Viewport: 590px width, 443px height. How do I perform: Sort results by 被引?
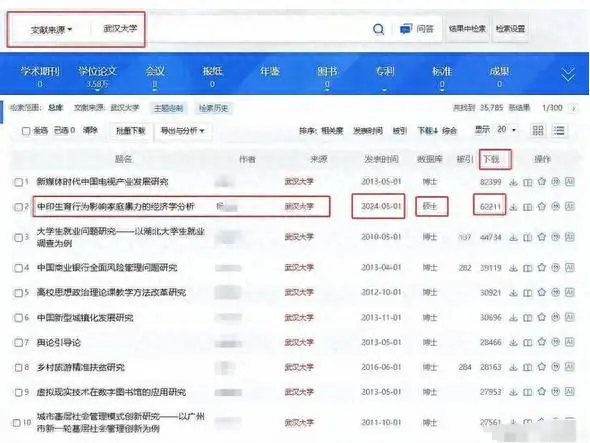coord(400,131)
